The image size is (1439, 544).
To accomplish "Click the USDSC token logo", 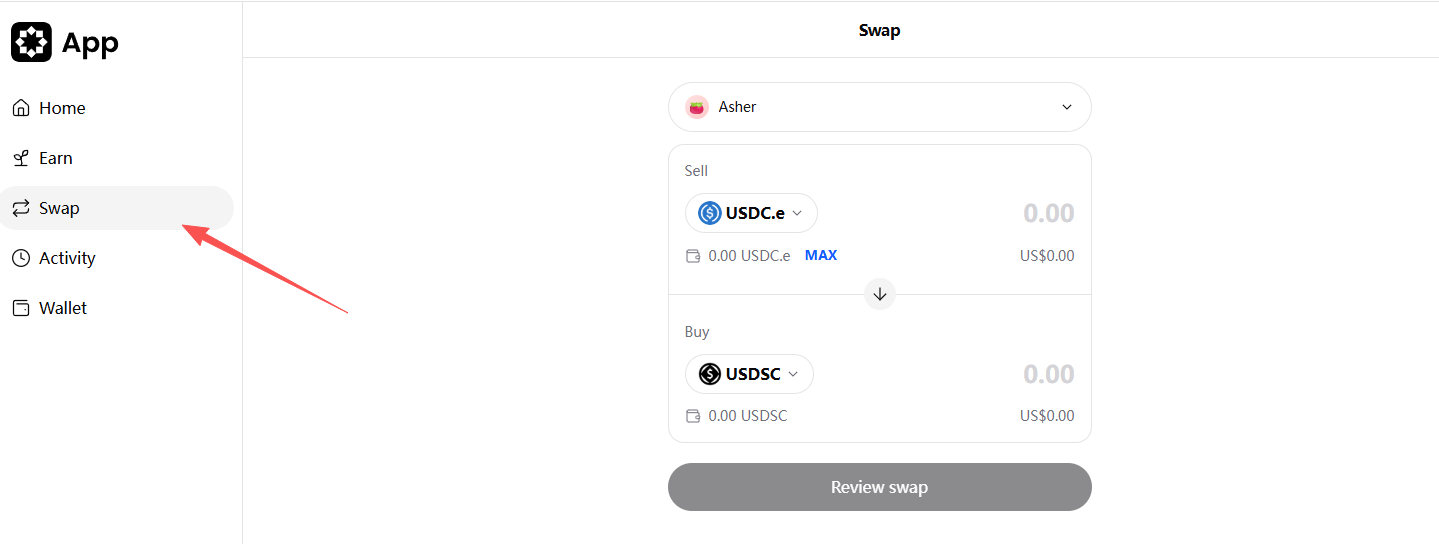I will (710, 374).
